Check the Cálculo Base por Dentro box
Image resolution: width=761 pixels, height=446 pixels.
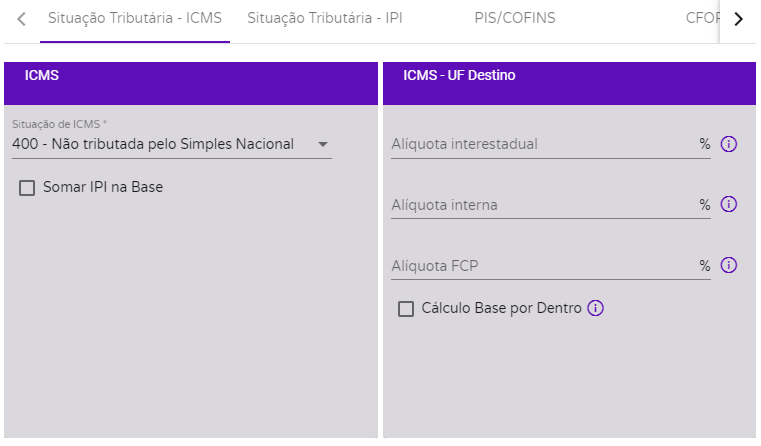[x=406, y=309]
